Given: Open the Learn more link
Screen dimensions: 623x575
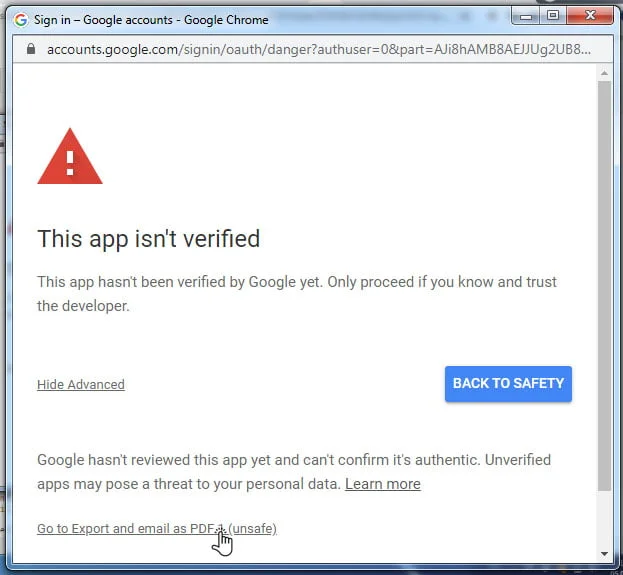Looking at the screenshot, I should coord(383,484).
